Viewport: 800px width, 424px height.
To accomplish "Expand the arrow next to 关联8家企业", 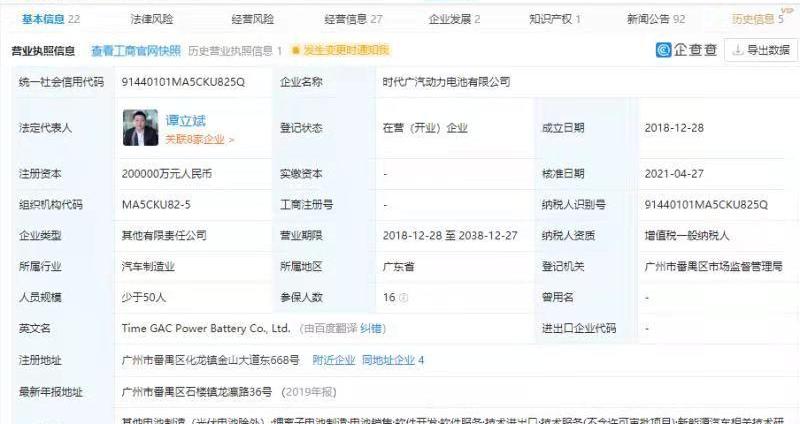I will [232, 140].
